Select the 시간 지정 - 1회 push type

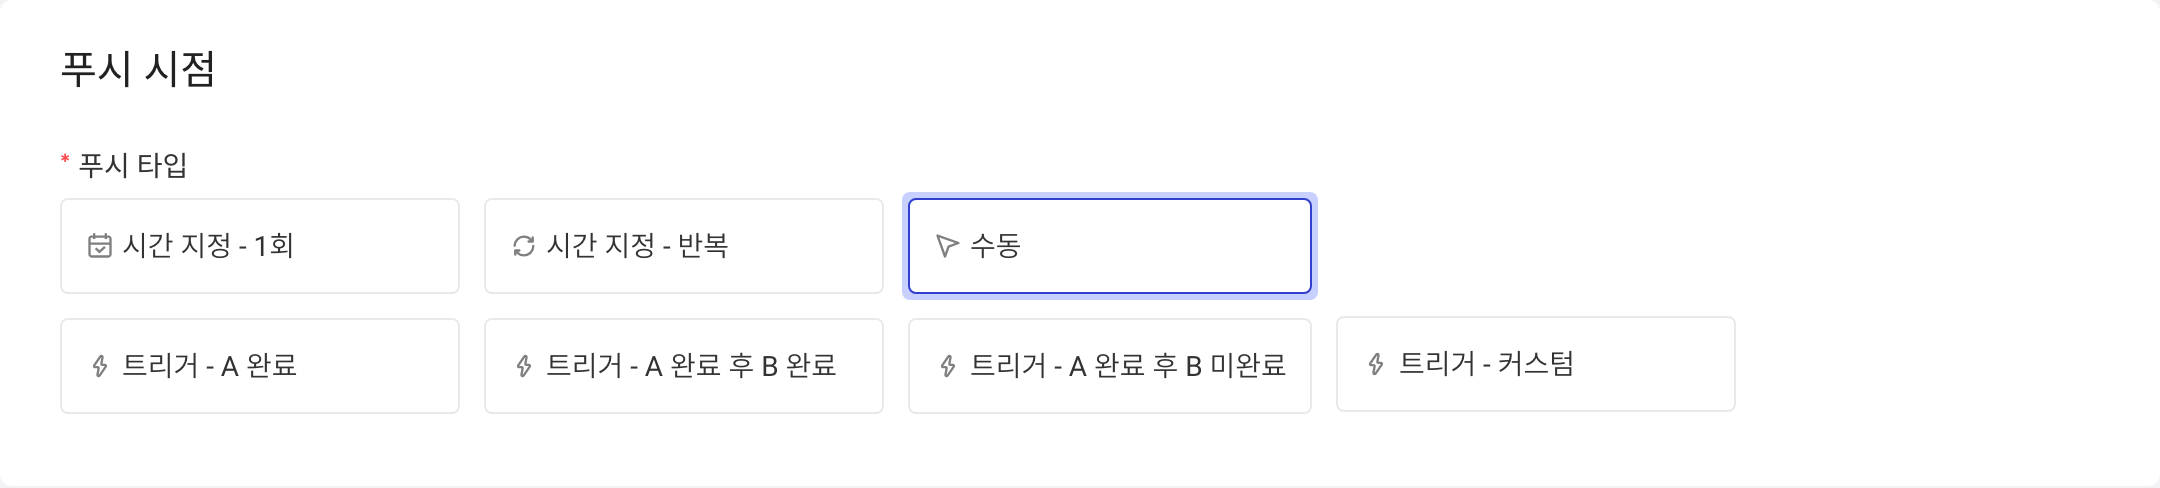[x=260, y=246]
